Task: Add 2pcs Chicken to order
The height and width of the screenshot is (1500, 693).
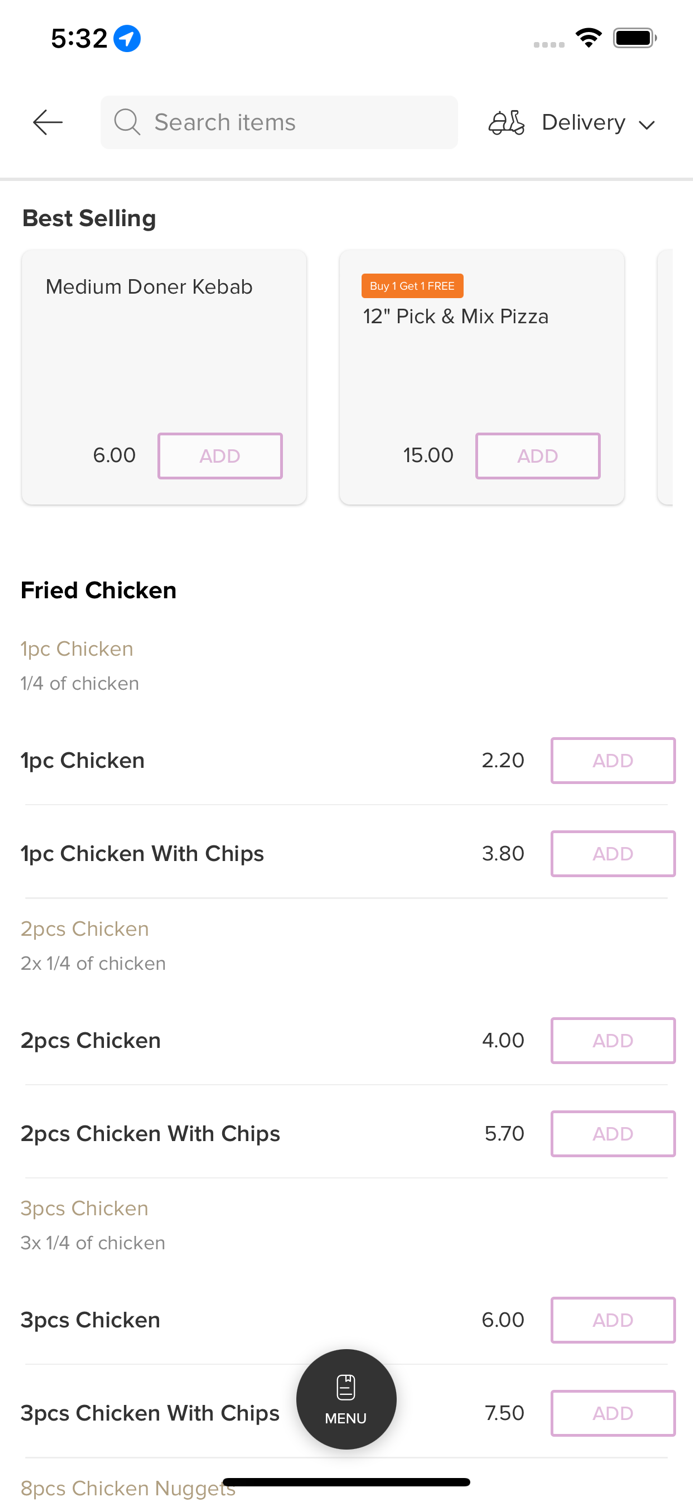Action: pos(613,1041)
